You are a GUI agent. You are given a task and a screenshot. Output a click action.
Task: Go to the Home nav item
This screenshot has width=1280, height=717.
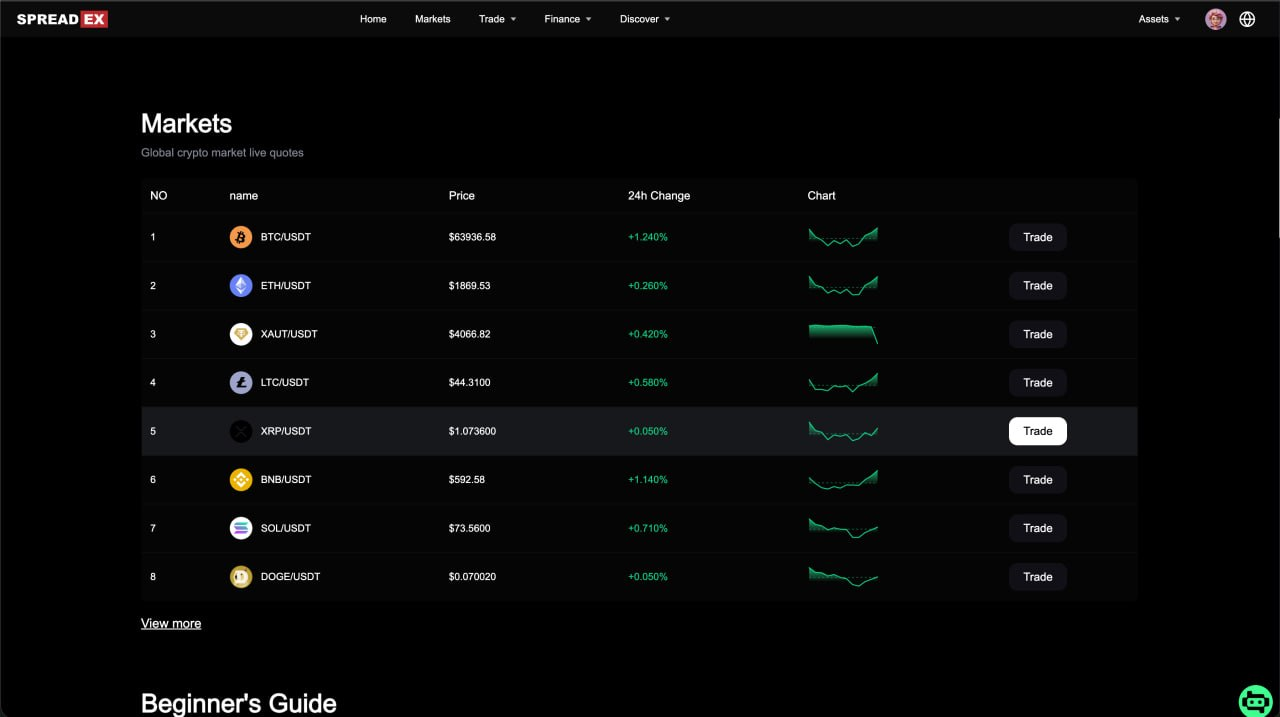tap(373, 19)
